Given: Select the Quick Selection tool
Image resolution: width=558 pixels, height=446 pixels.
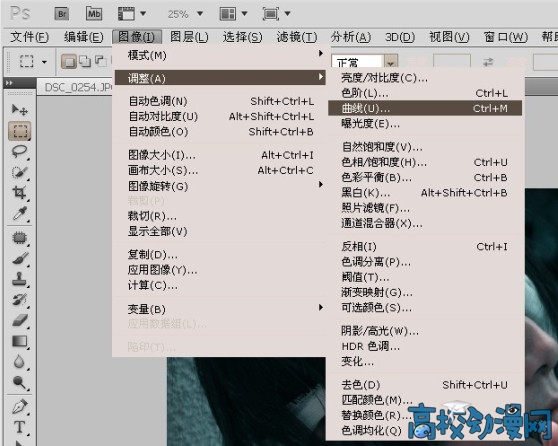Looking at the screenshot, I should tap(20, 172).
